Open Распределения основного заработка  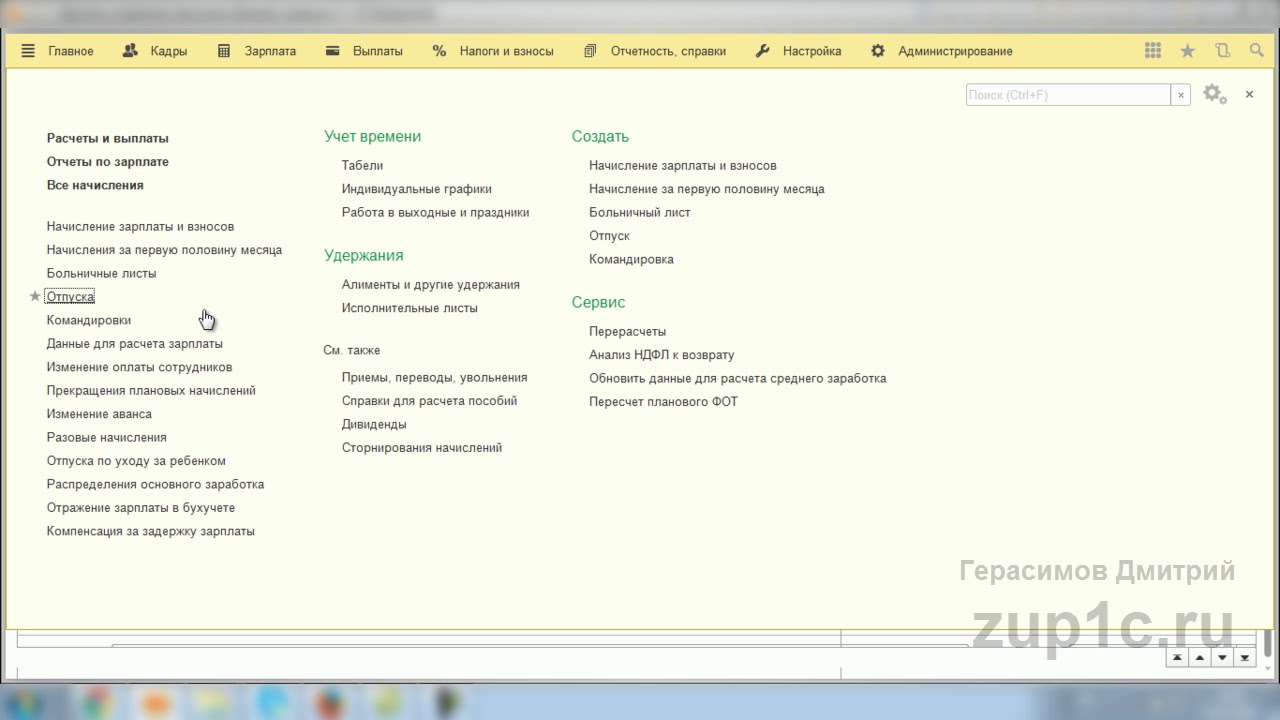coord(155,484)
